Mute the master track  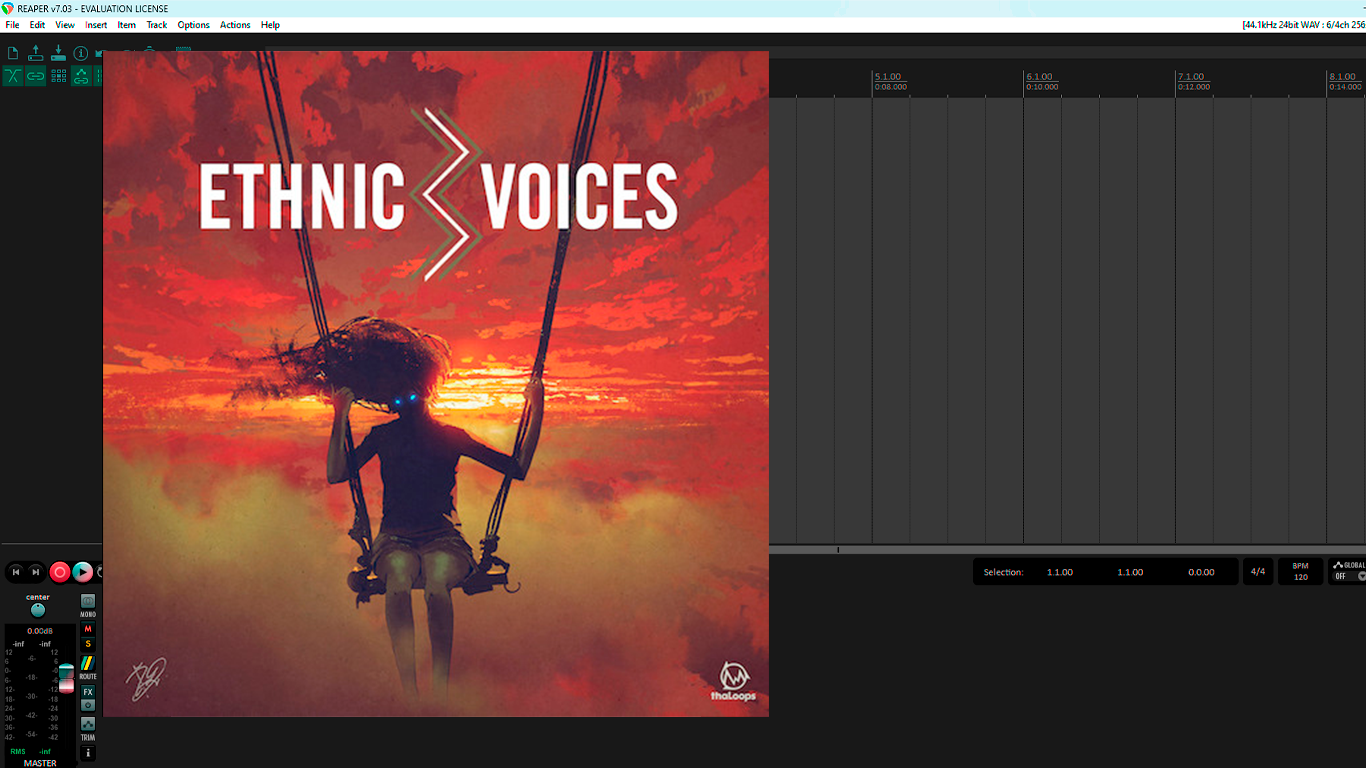[88, 629]
